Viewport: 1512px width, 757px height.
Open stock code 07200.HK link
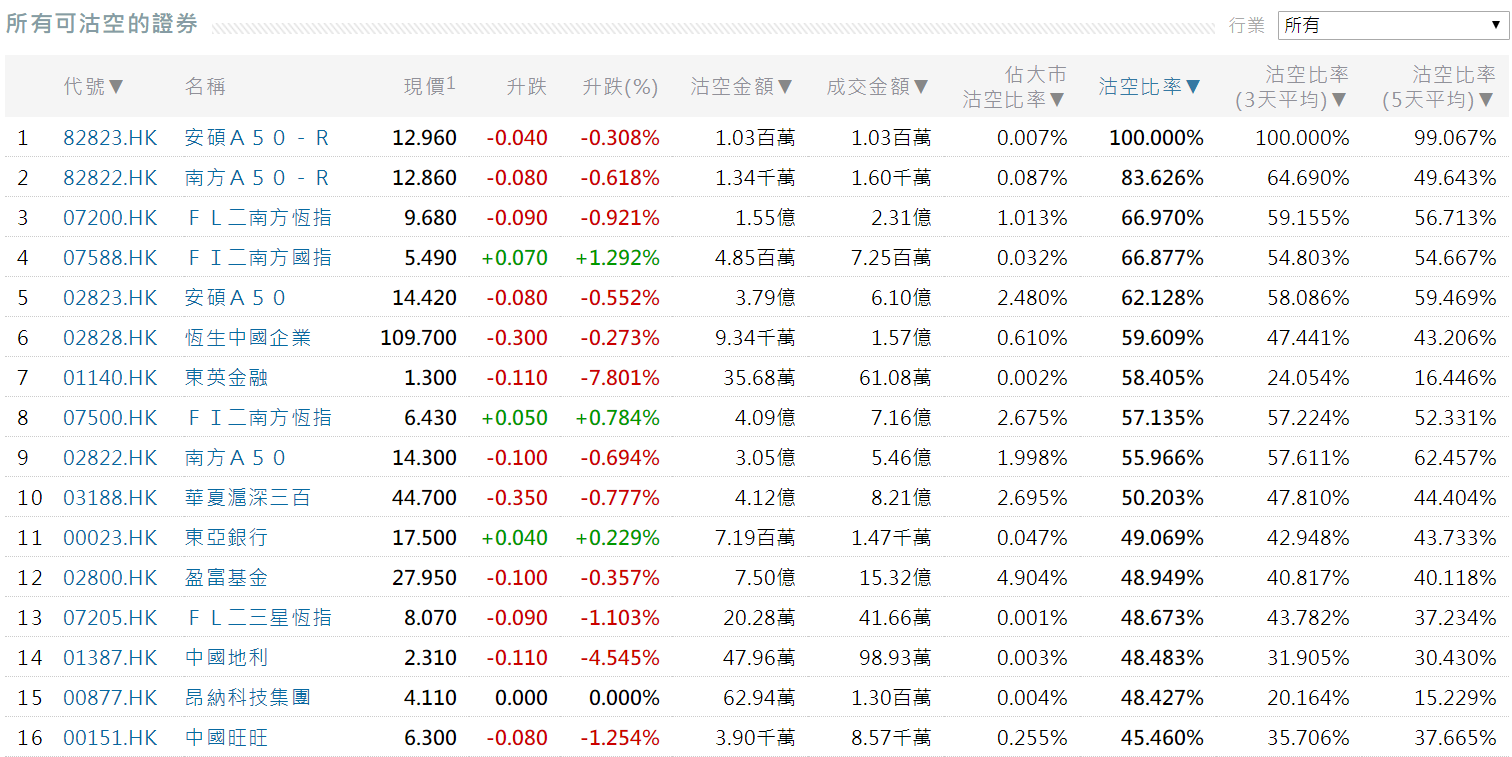tap(110, 218)
